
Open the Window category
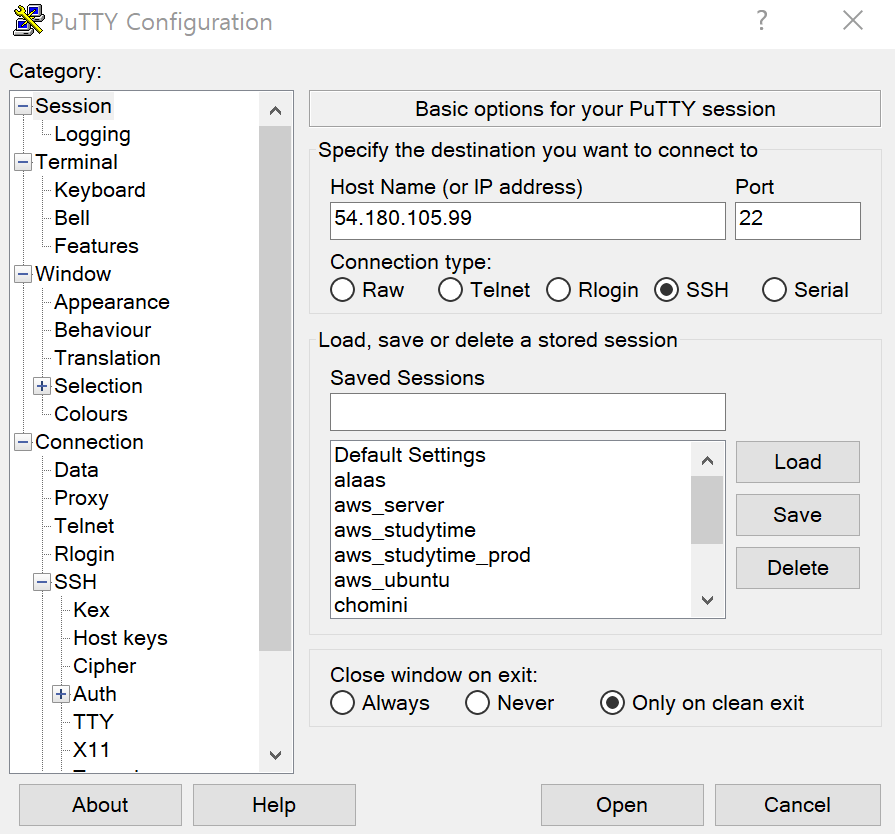pos(73,274)
